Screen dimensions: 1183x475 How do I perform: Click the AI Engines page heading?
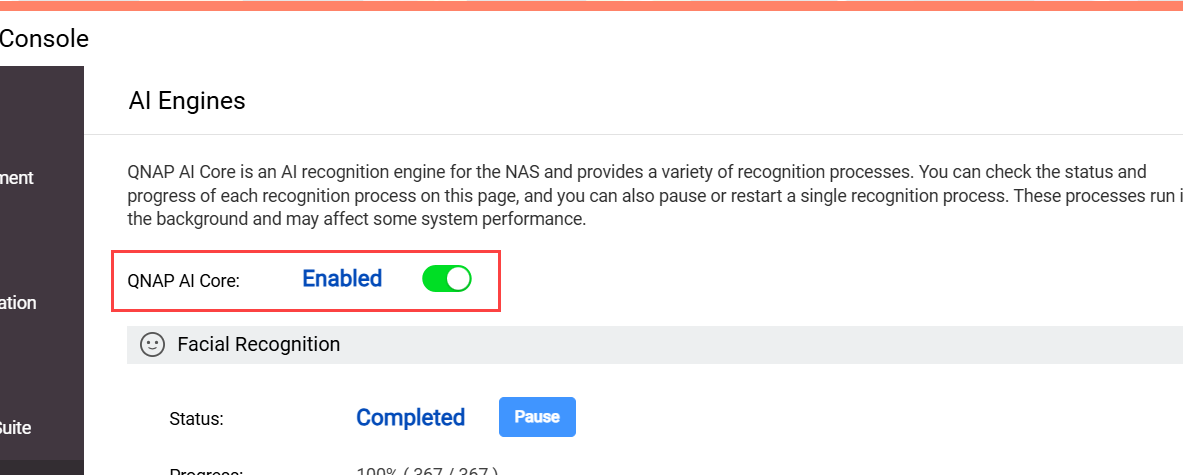pyautogui.click(x=187, y=101)
